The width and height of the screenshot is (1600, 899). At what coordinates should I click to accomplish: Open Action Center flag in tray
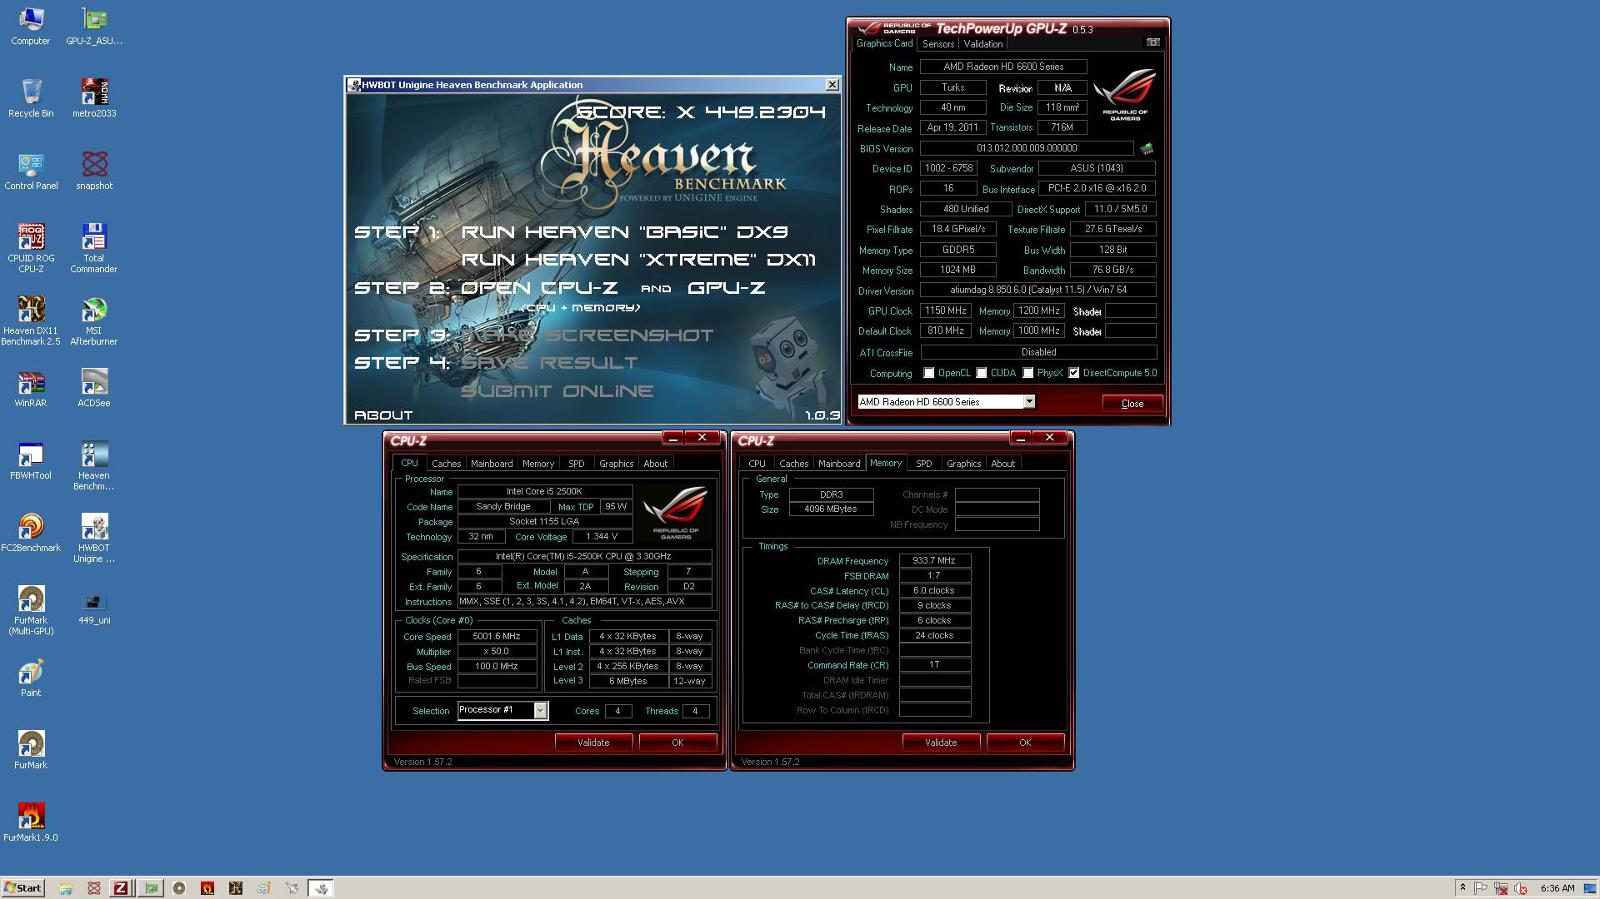pos(1481,888)
